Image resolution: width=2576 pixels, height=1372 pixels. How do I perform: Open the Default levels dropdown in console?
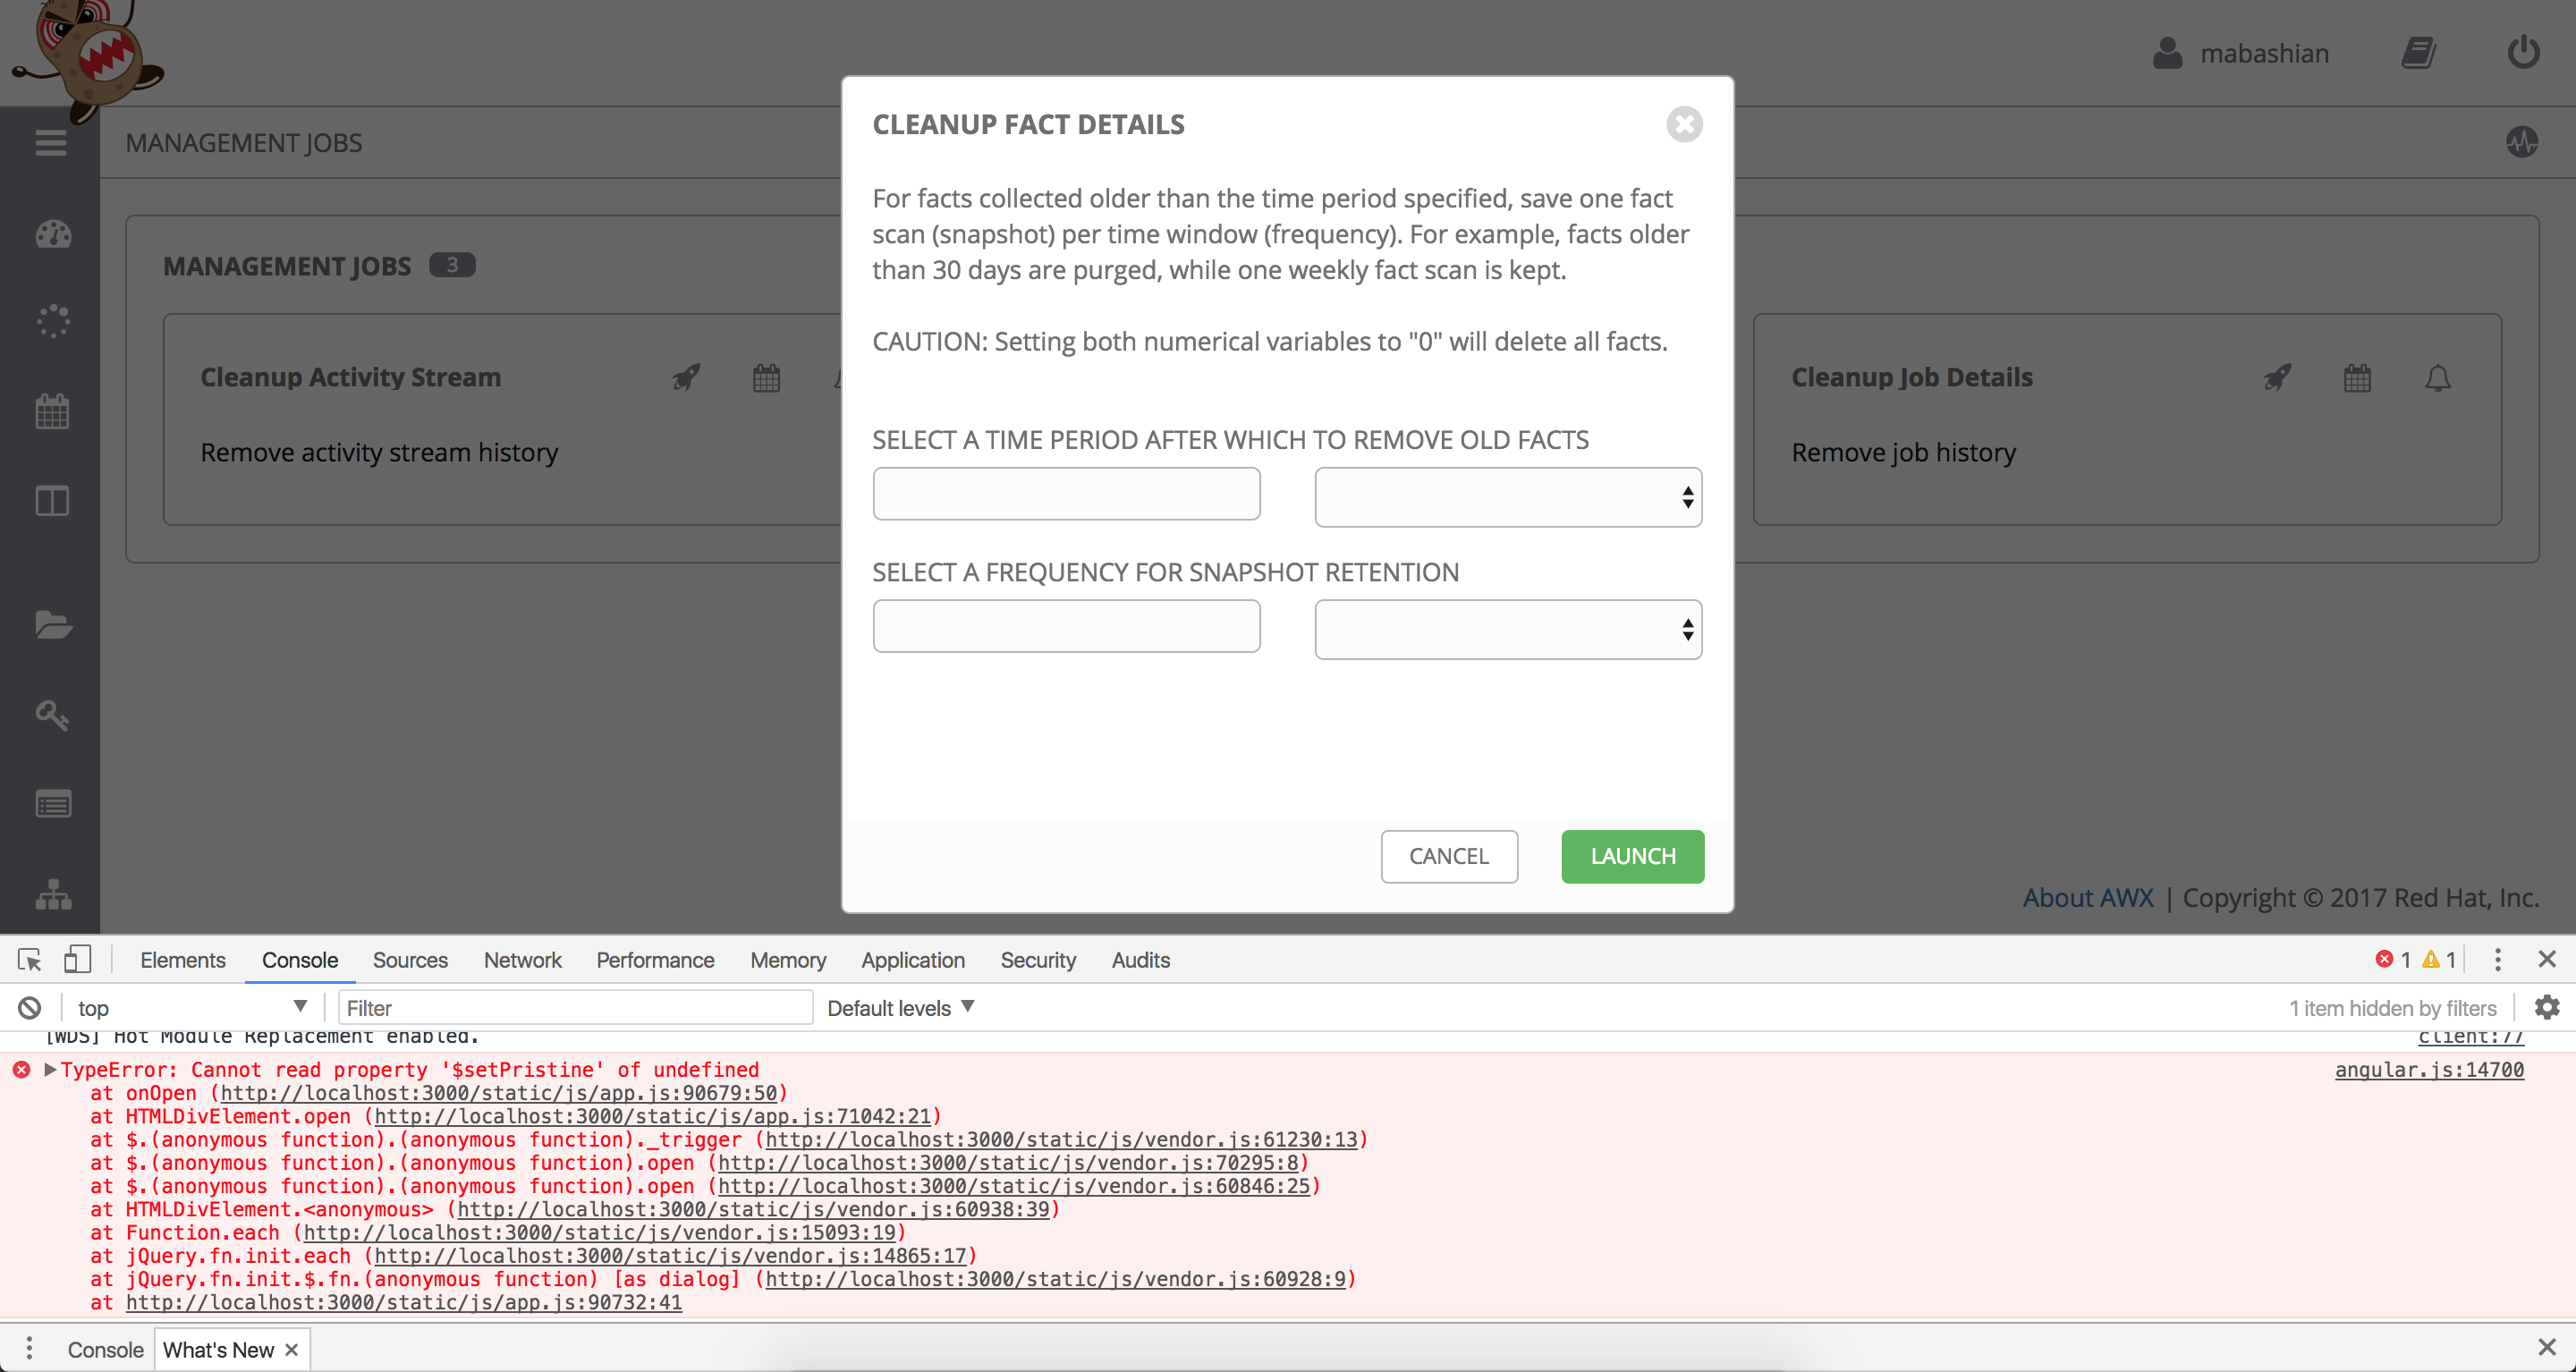[x=899, y=1008]
